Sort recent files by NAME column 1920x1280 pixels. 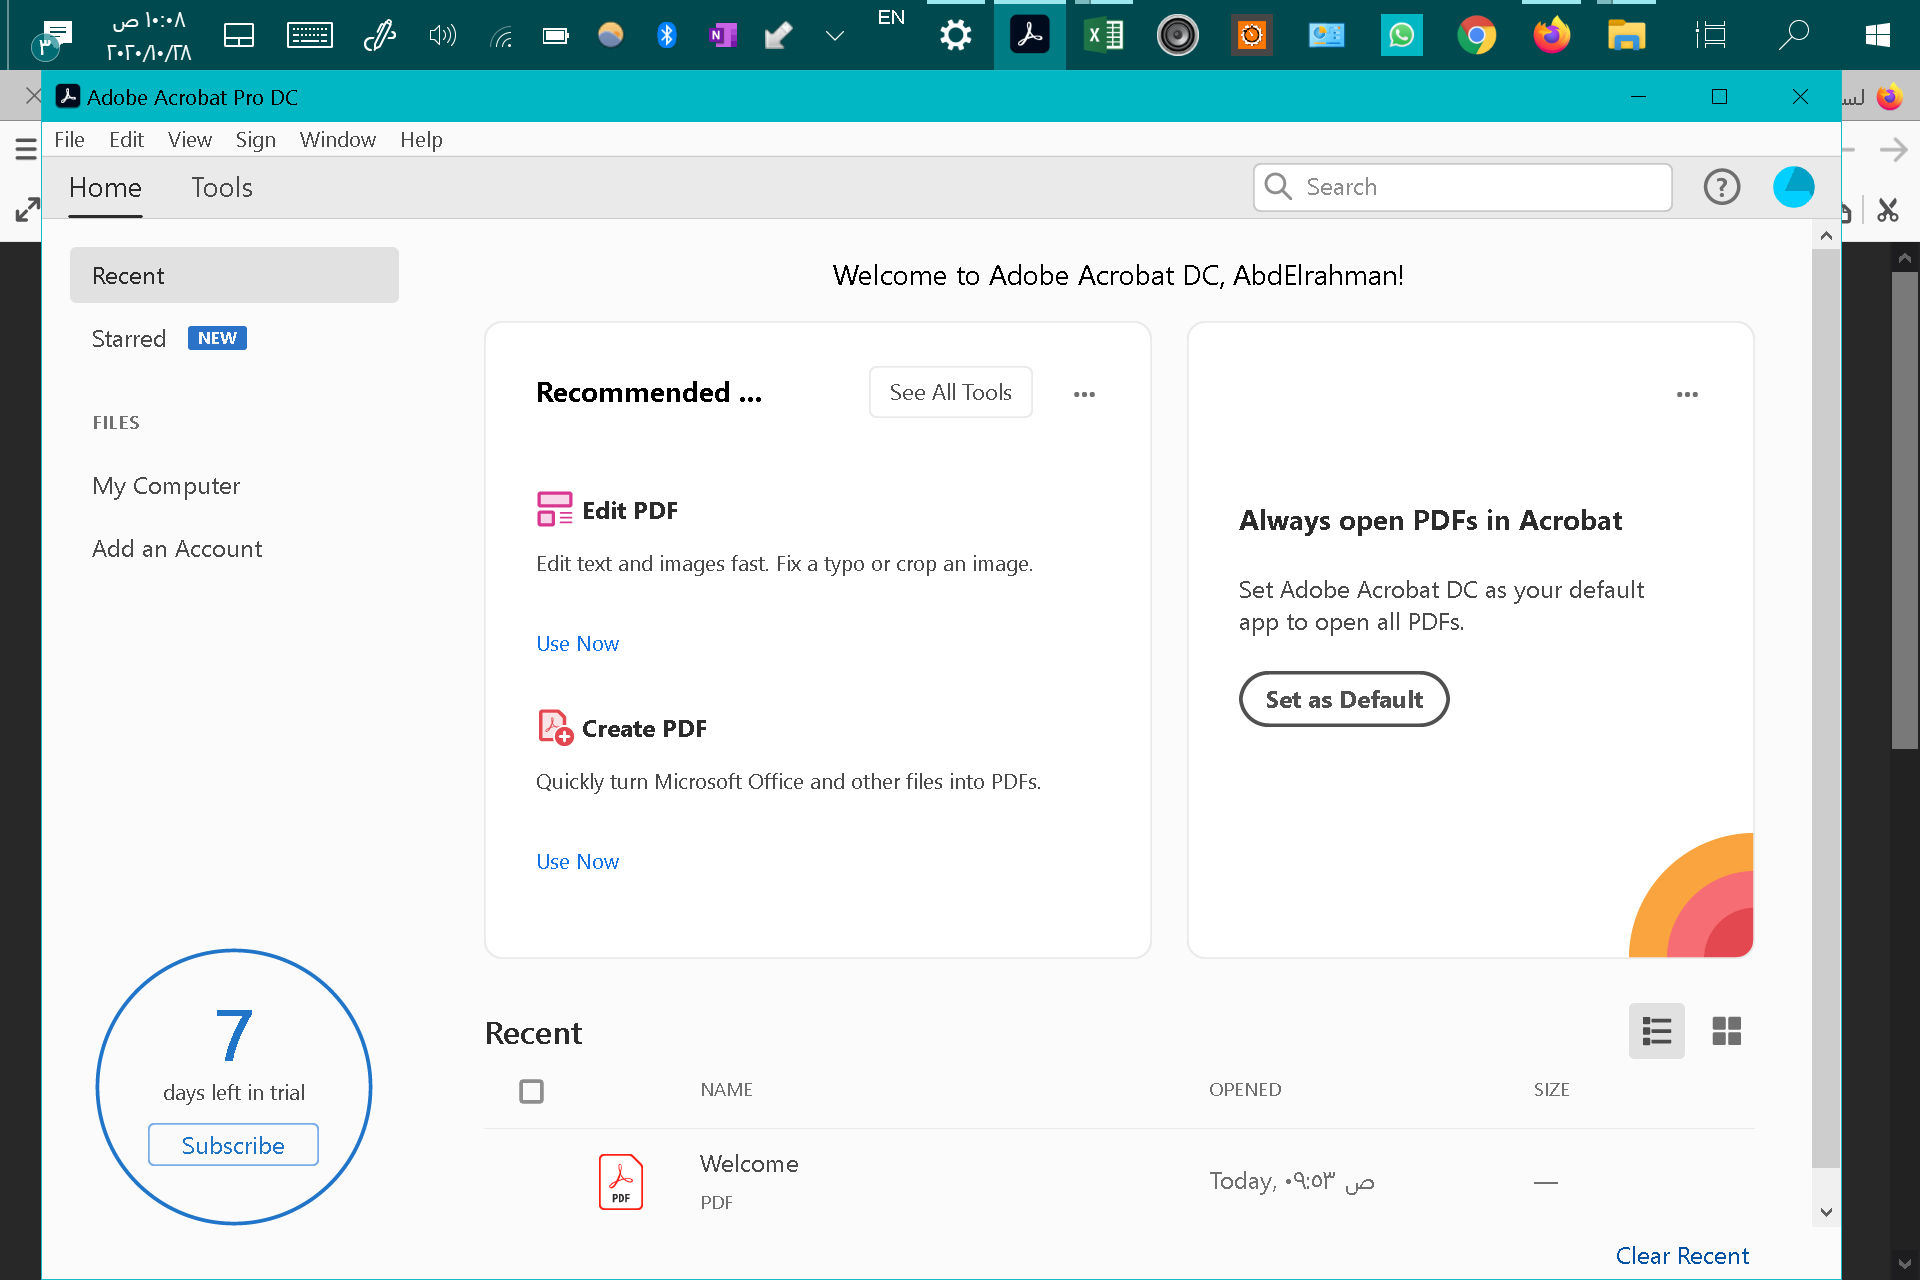726,1090
